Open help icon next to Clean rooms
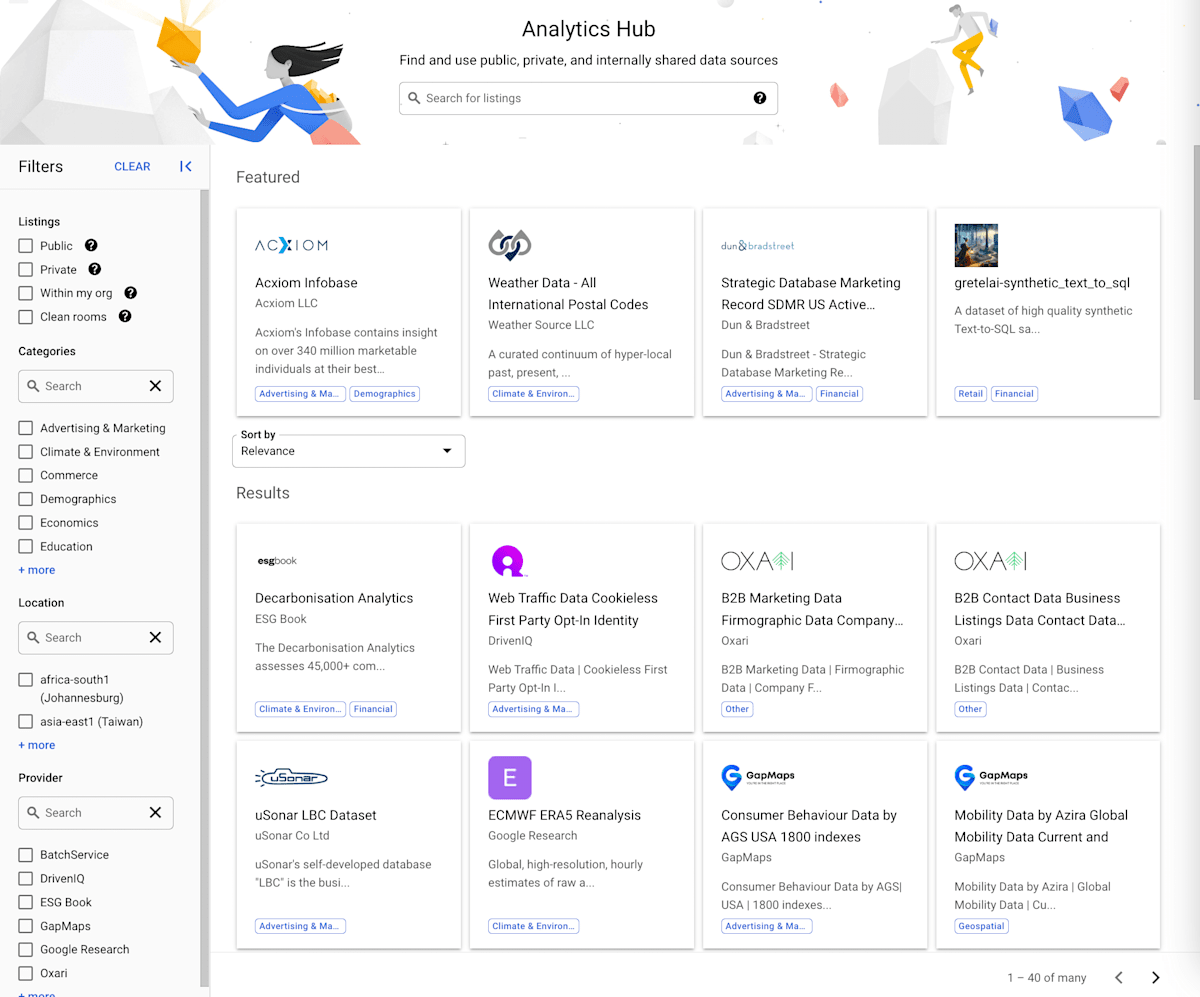The height and width of the screenshot is (997, 1200). pyautogui.click(x=125, y=316)
